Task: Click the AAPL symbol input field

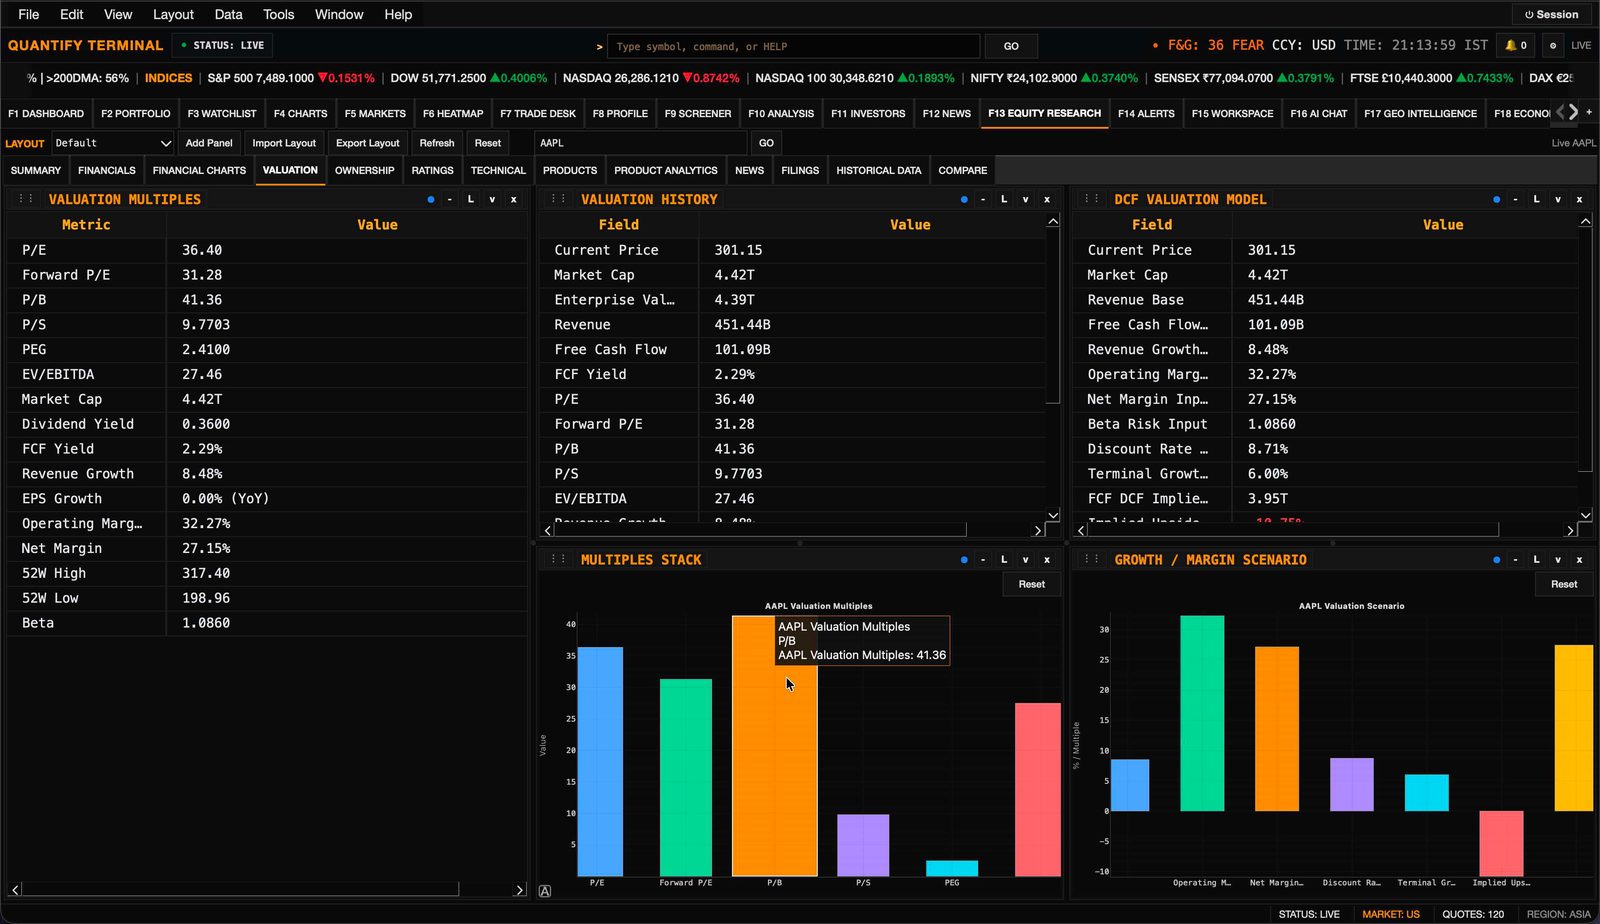Action: point(640,143)
